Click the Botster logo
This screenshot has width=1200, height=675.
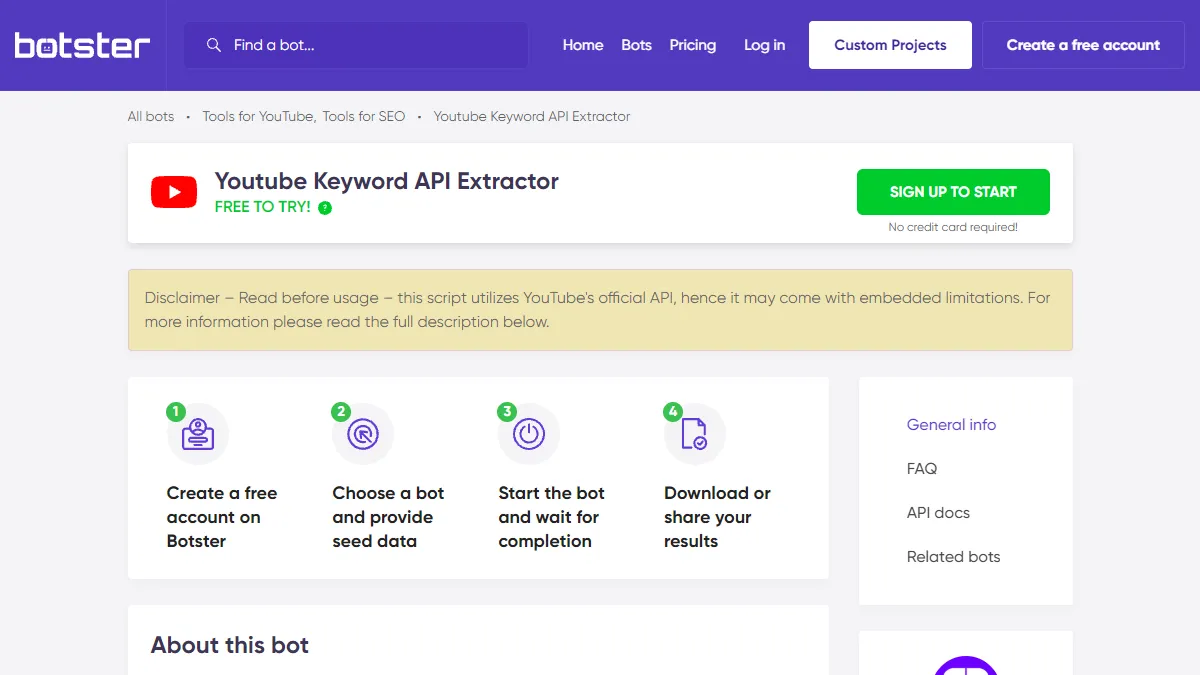tap(82, 45)
